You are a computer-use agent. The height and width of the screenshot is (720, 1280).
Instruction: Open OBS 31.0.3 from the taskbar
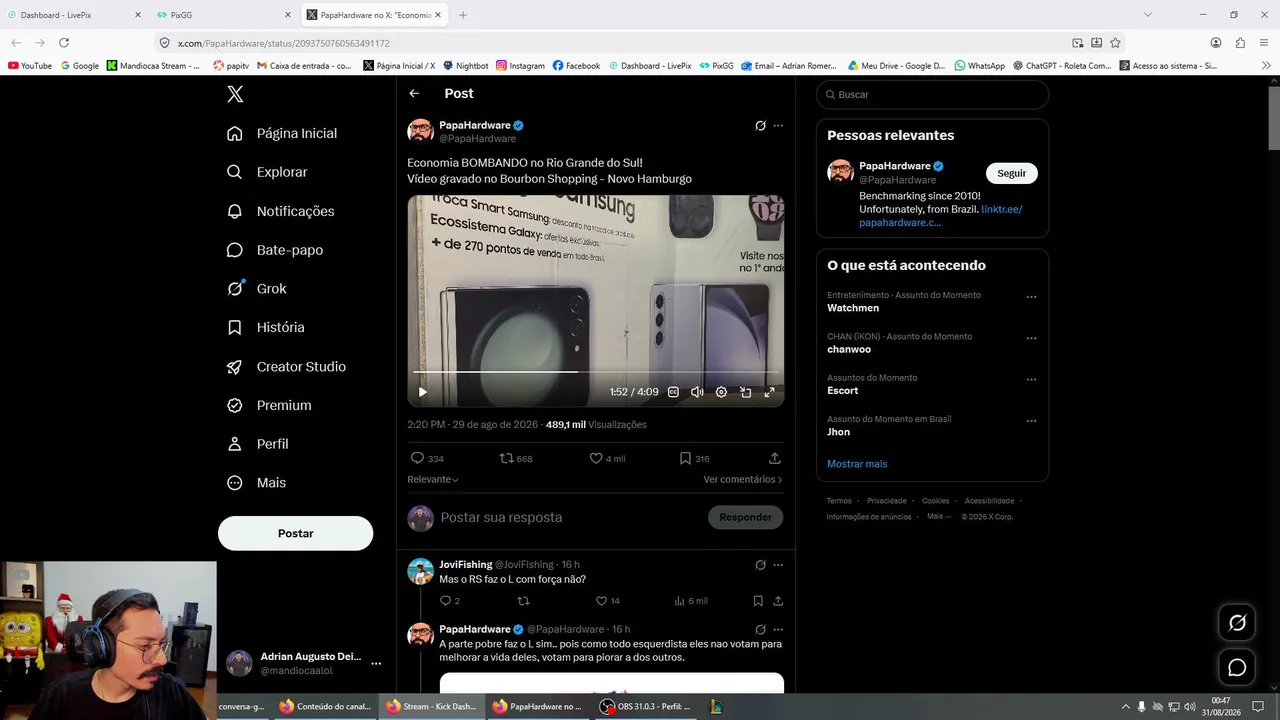click(646, 706)
